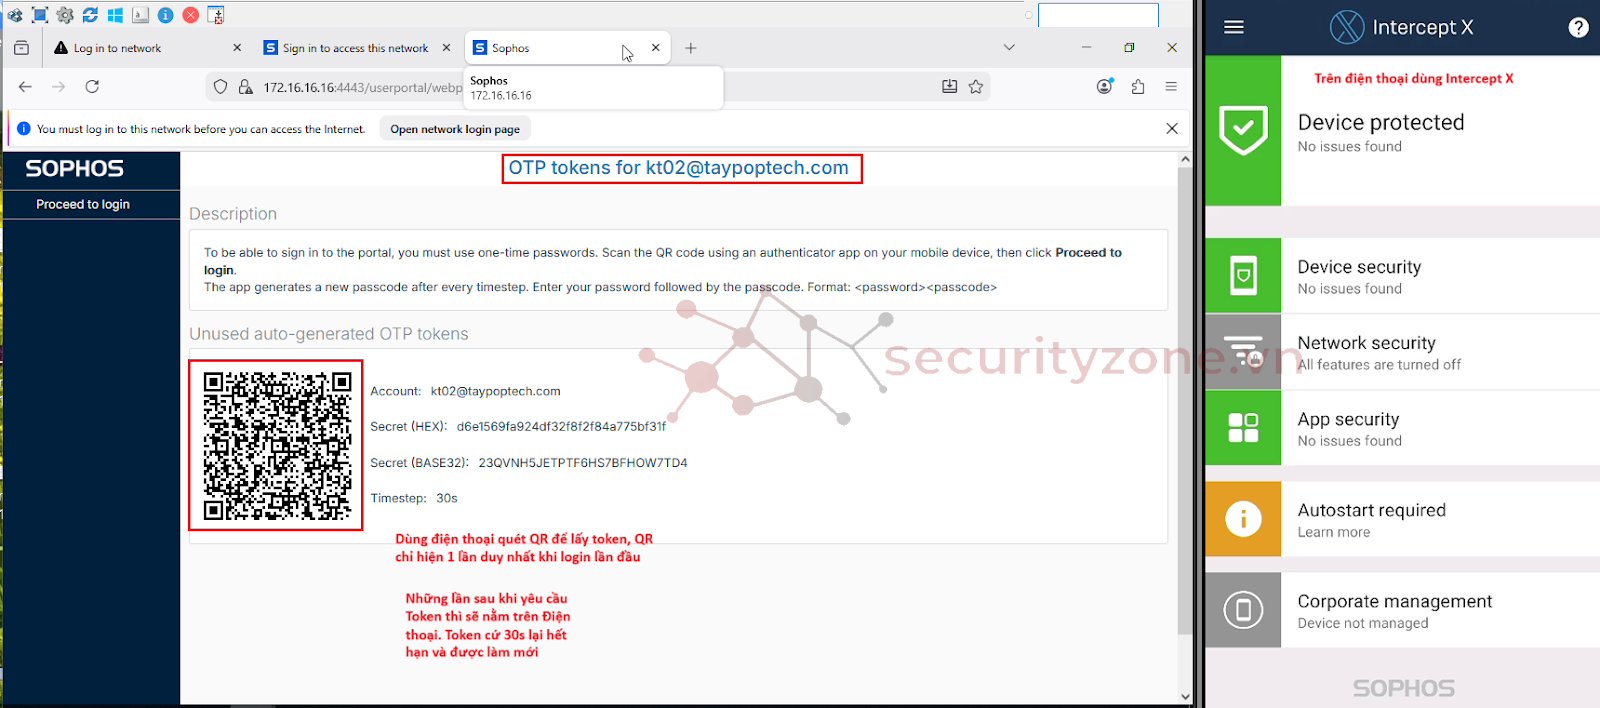This screenshot has width=1600, height=708.
Task: Expand the list all tabs chevron
Action: click(x=1009, y=47)
